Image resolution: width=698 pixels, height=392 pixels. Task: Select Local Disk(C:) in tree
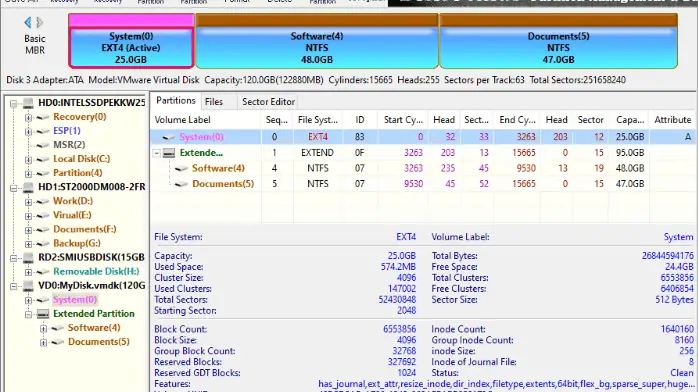click(81, 158)
